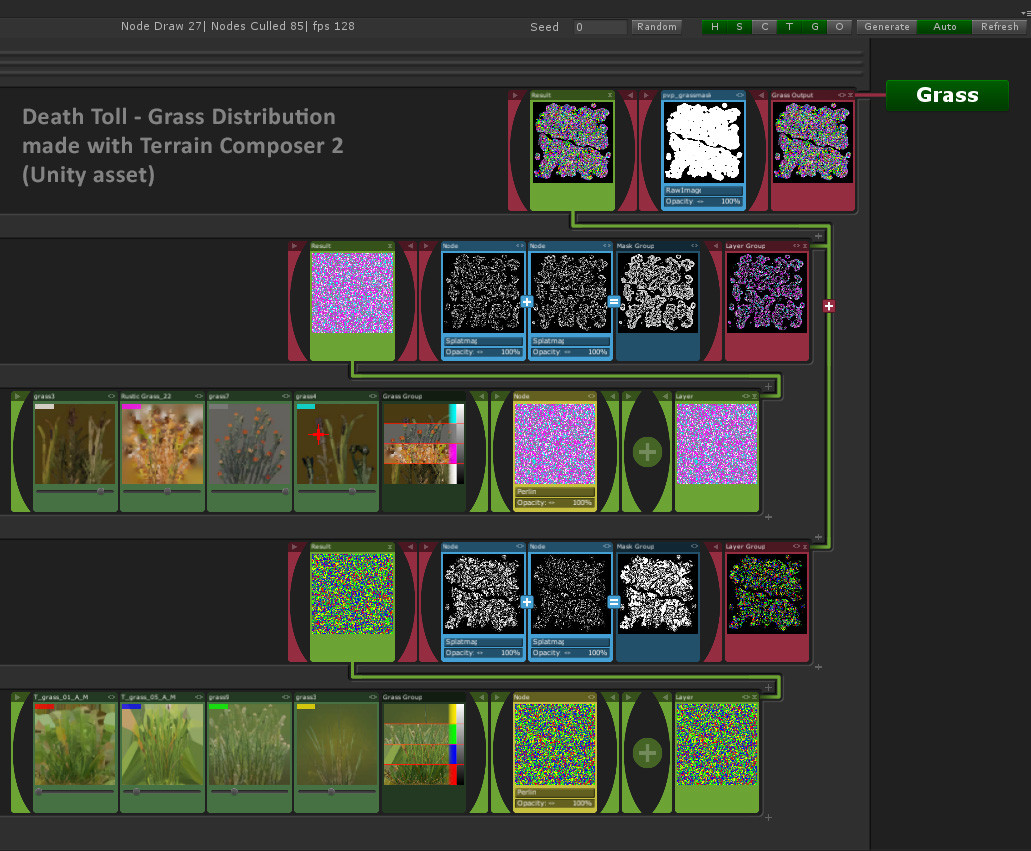This screenshot has width=1031, height=851.
Task: Toggle the H output button
Action: coord(715,27)
